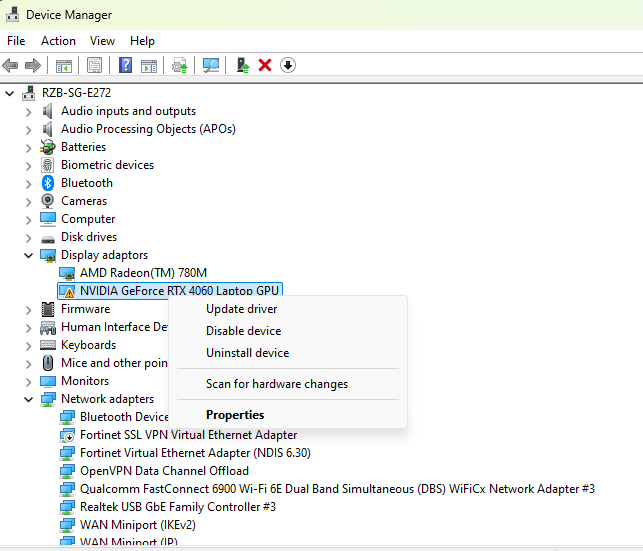The width and height of the screenshot is (643, 551).
Task: Click the Forward arrow toolbar icon
Action: (33, 65)
